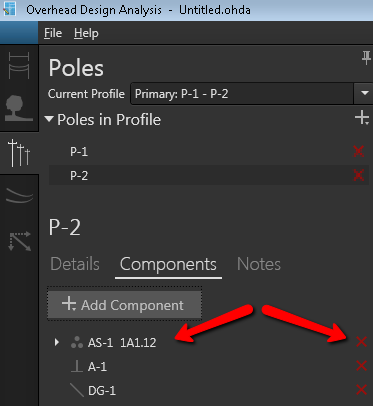Switch to the Notes tab
The image size is (373, 406).
(x=259, y=264)
